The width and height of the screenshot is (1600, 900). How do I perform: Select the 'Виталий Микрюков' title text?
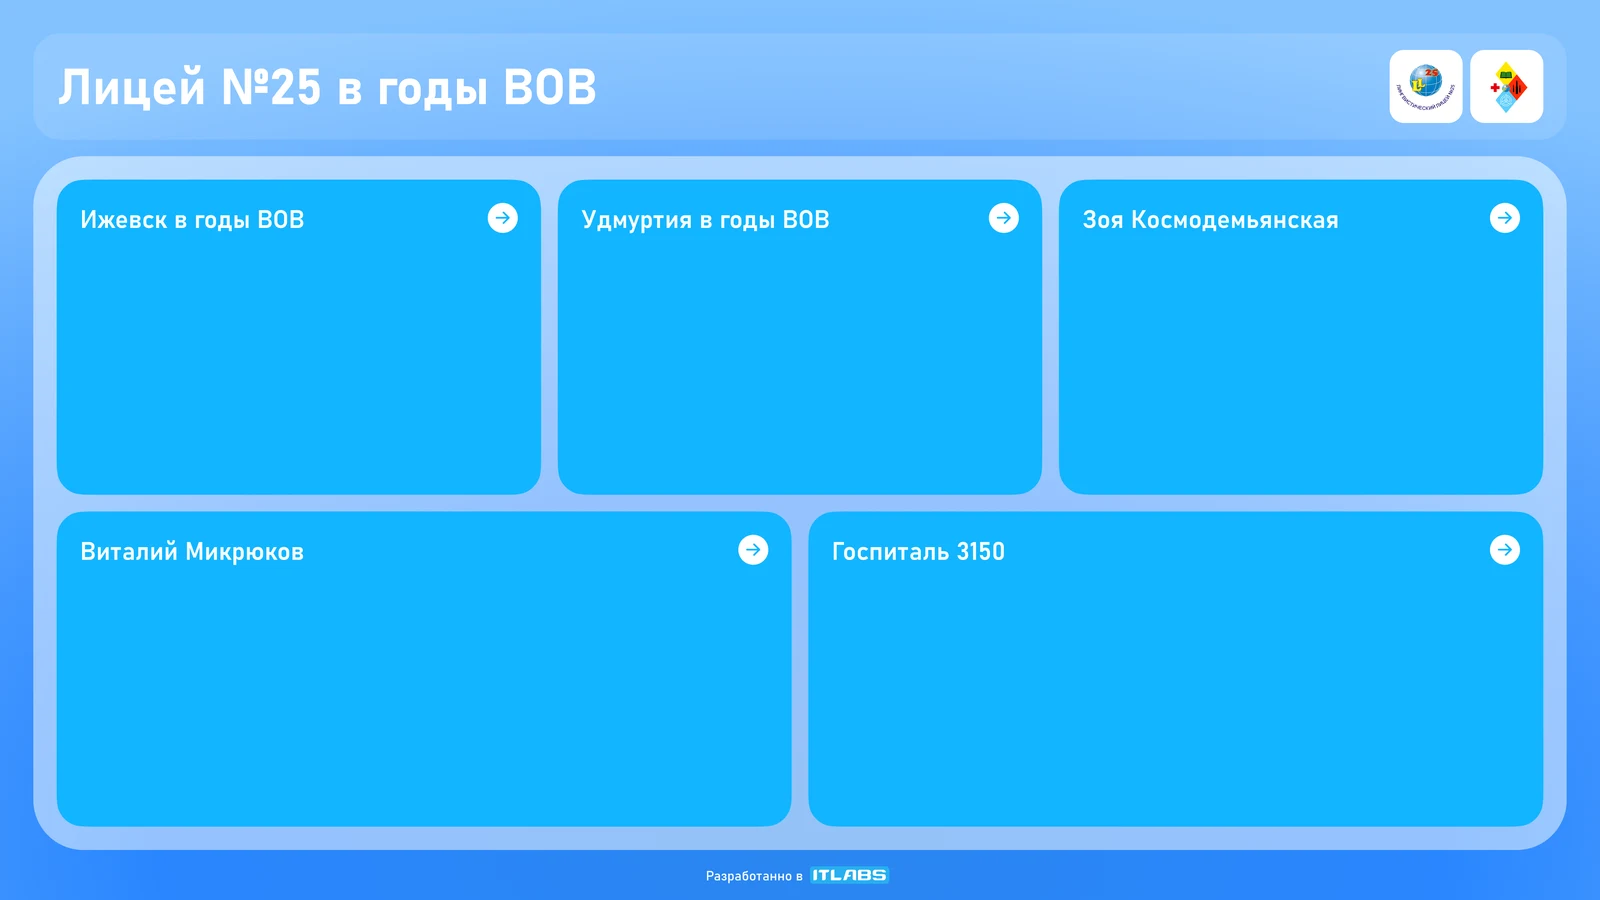(x=192, y=552)
